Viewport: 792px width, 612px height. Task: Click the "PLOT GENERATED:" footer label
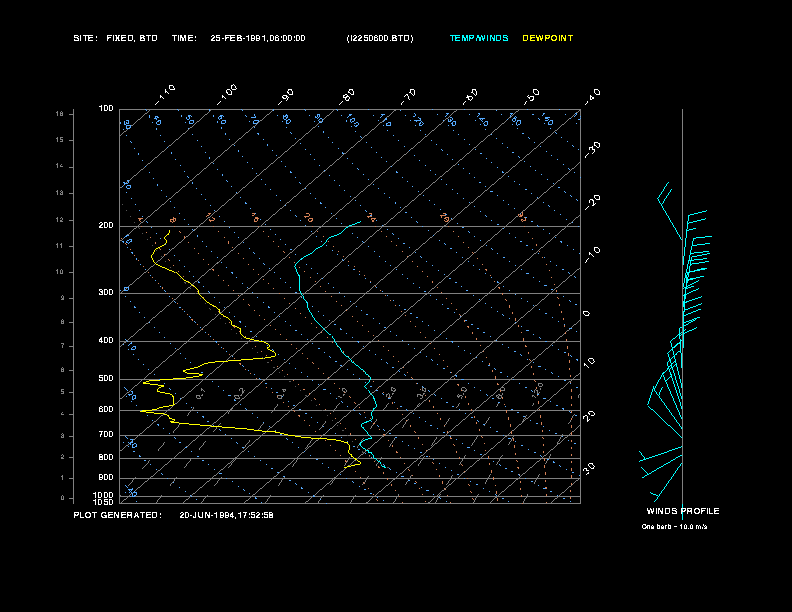118,515
